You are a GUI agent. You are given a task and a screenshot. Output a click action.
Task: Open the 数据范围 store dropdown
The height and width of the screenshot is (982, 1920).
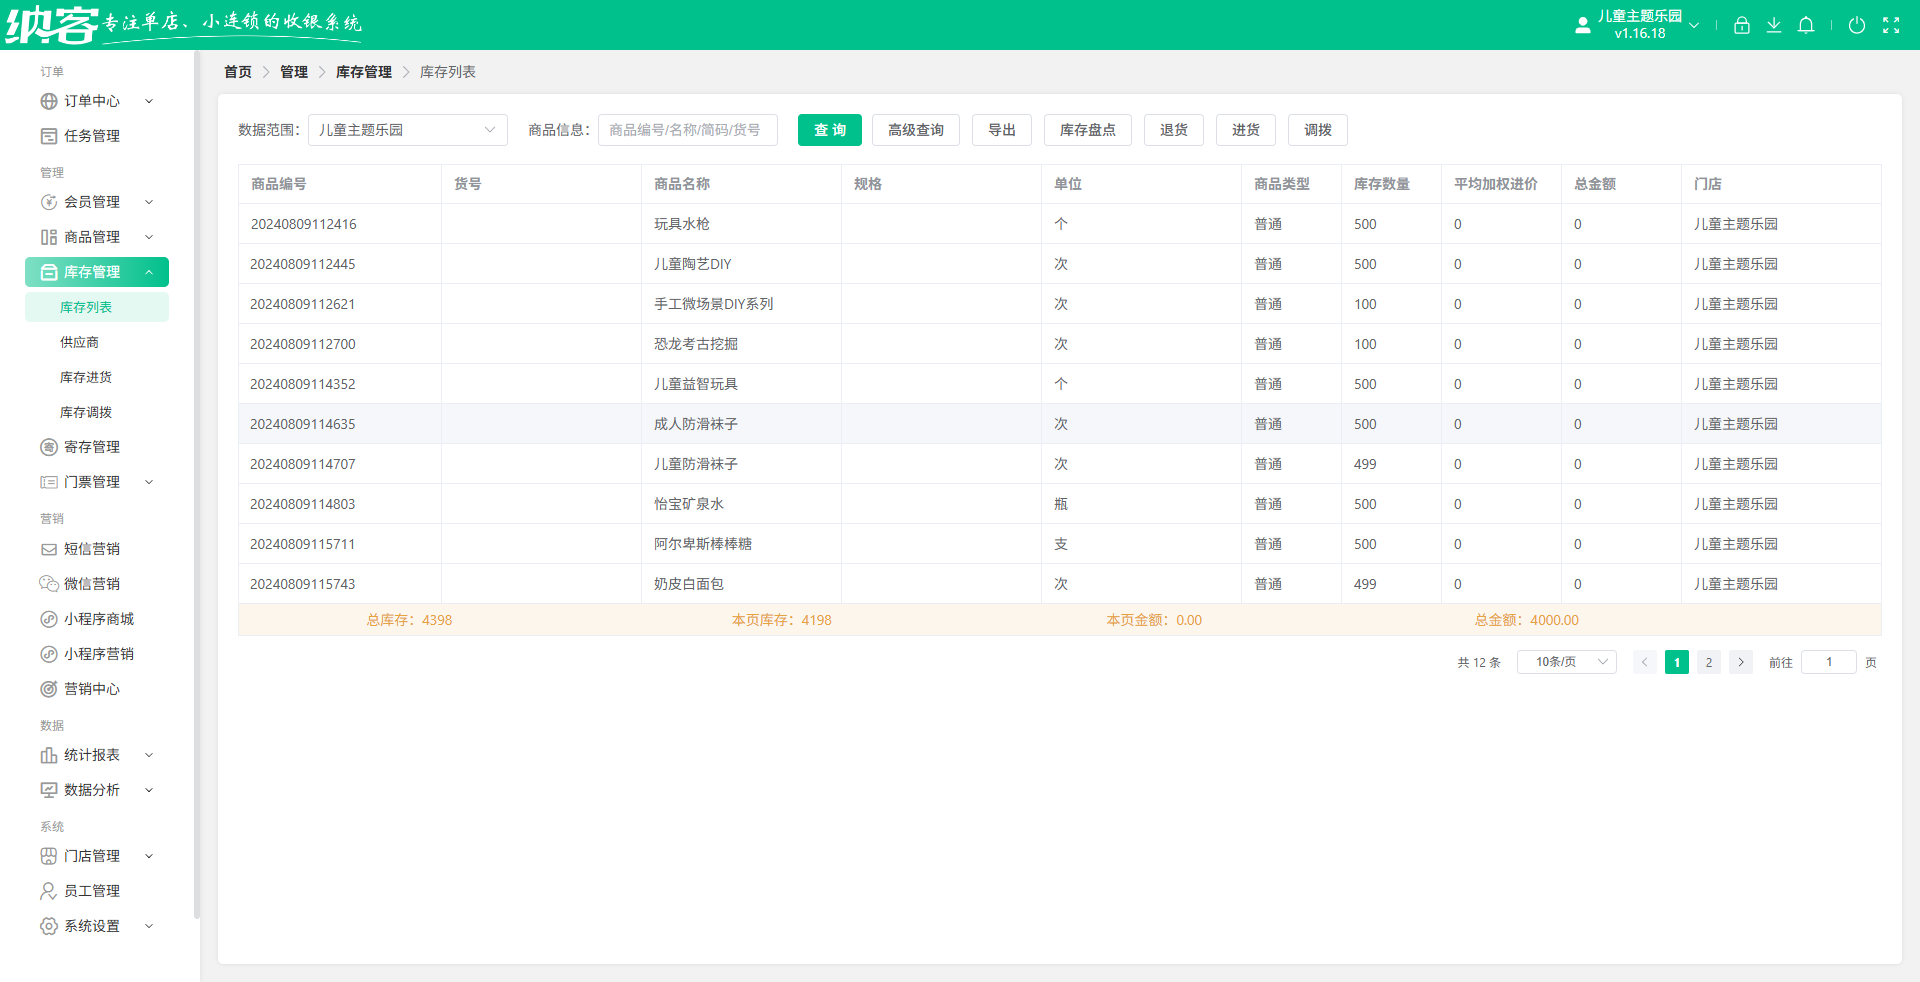tap(407, 130)
